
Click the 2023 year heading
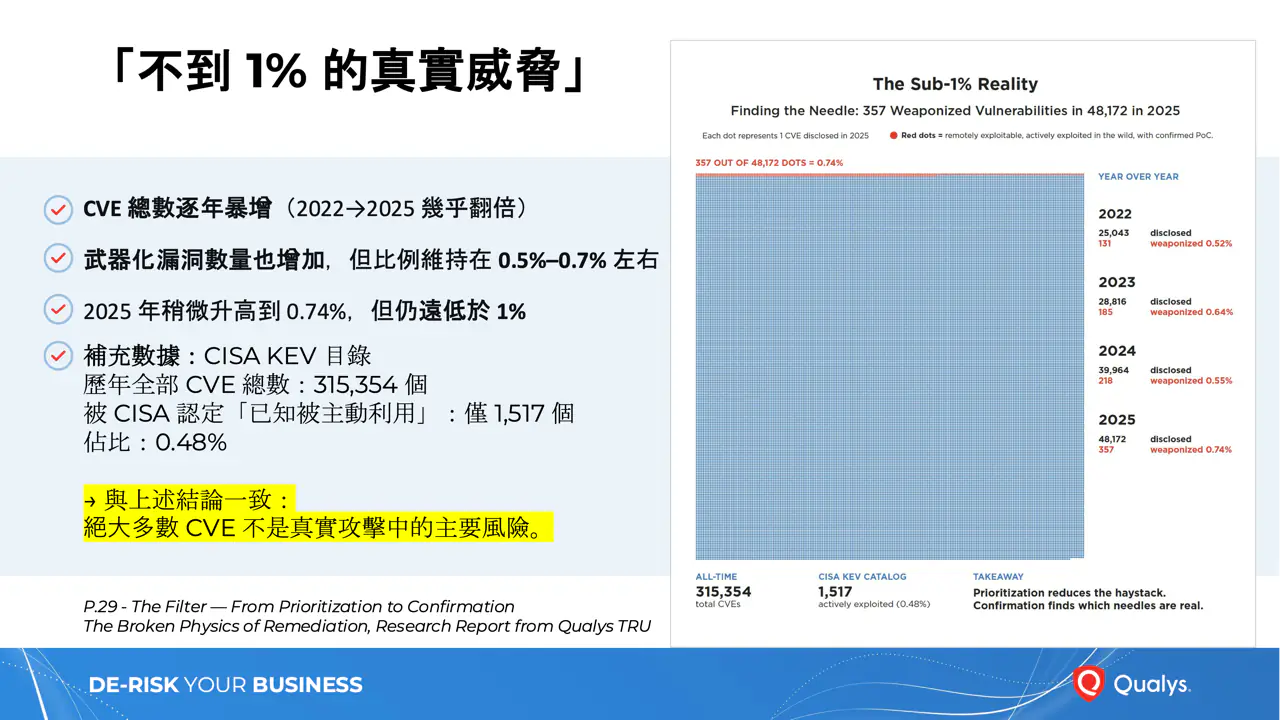1116,283
